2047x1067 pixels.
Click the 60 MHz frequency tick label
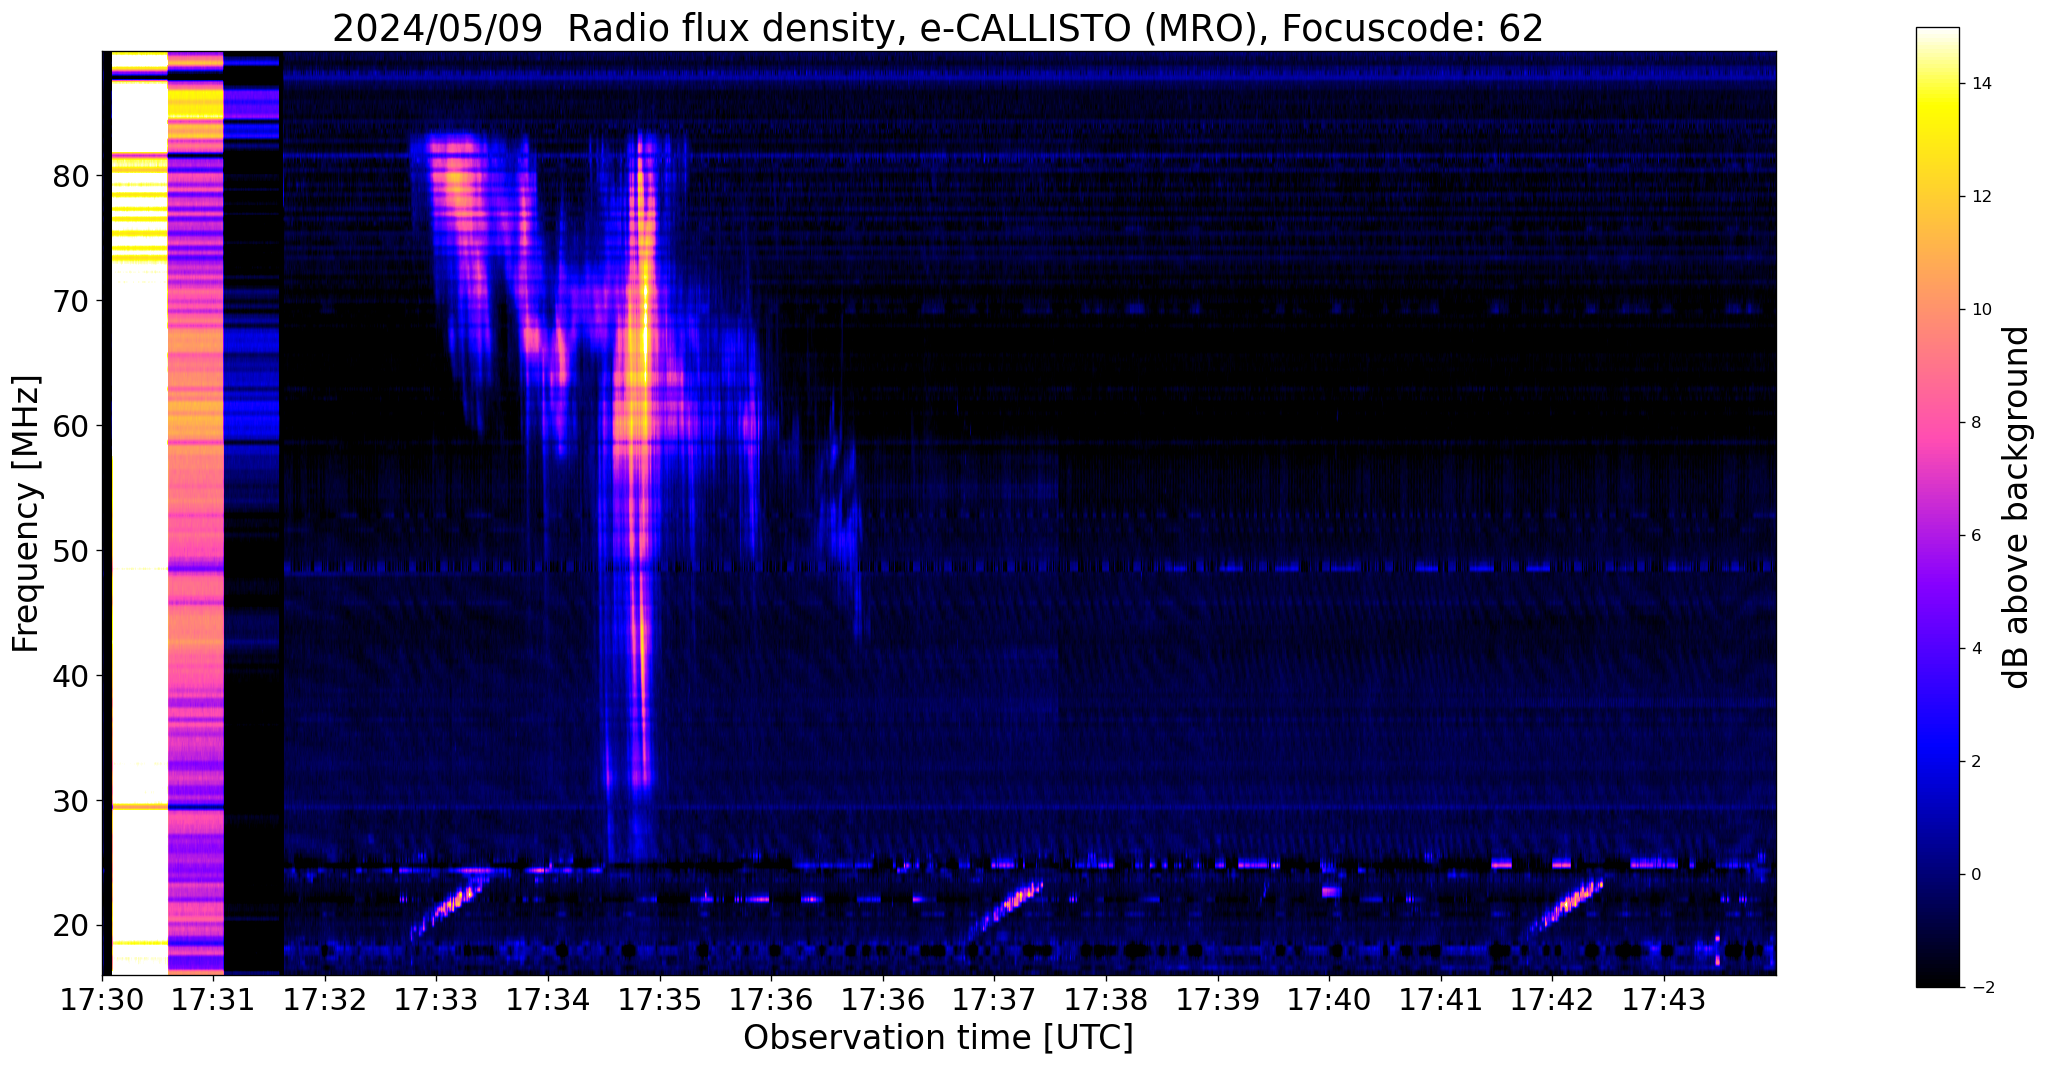[71, 426]
